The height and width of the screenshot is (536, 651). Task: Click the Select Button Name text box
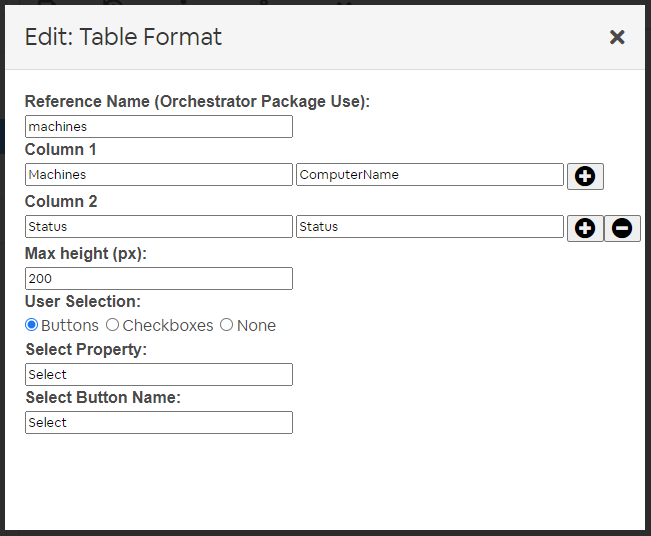[x=159, y=423]
